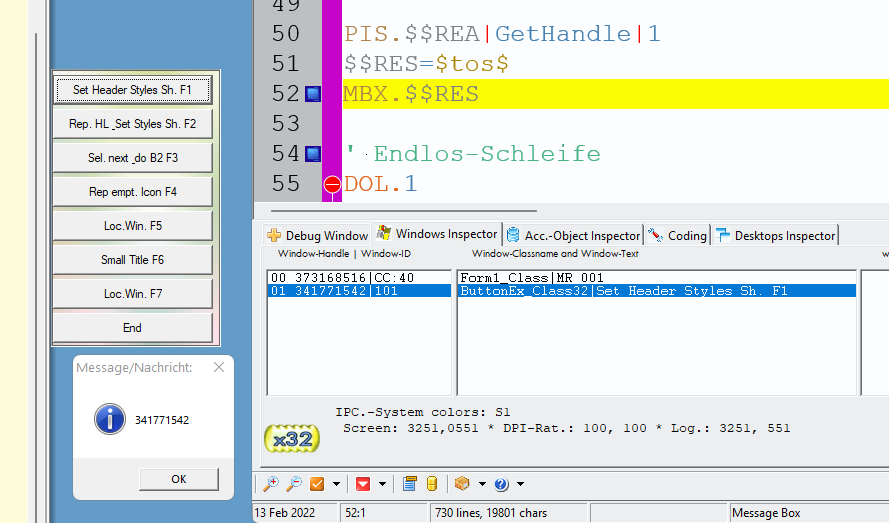889x523 pixels.
Task: Click the Set Header Styles Sh. F1 button
Action: tap(132, 90)
